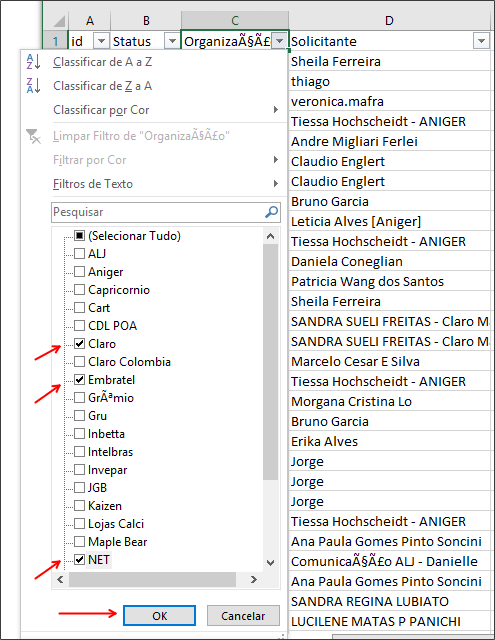Check the Capricornio checkbox

coord(79,289)
